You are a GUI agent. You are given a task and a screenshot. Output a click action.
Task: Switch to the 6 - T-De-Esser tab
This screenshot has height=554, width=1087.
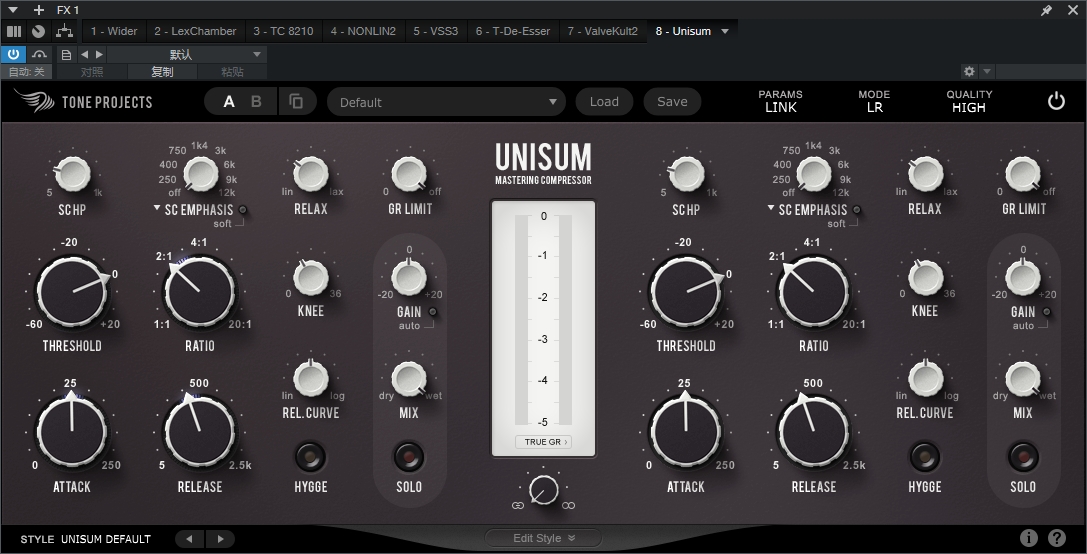point(513,31)
